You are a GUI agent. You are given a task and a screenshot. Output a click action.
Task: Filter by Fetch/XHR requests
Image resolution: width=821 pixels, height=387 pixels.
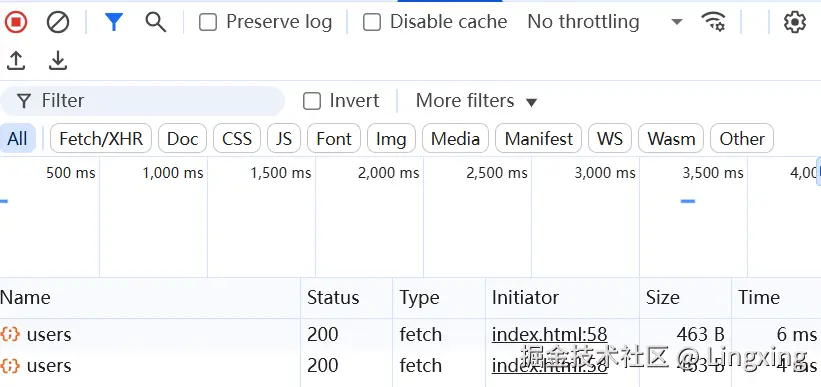point(101,139)
